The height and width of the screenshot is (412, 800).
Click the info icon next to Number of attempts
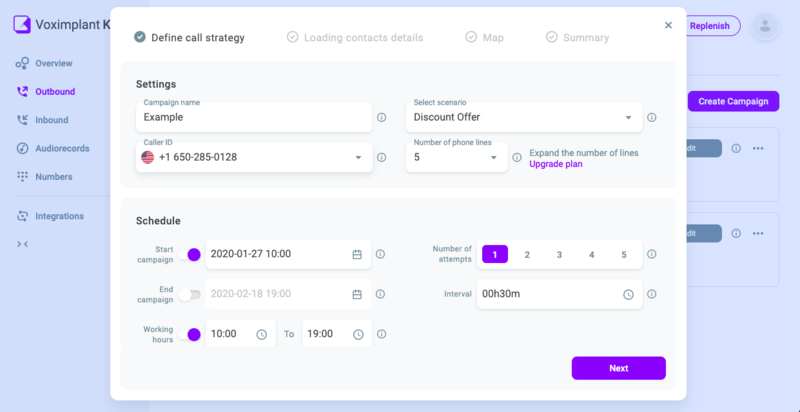point(651,254)
